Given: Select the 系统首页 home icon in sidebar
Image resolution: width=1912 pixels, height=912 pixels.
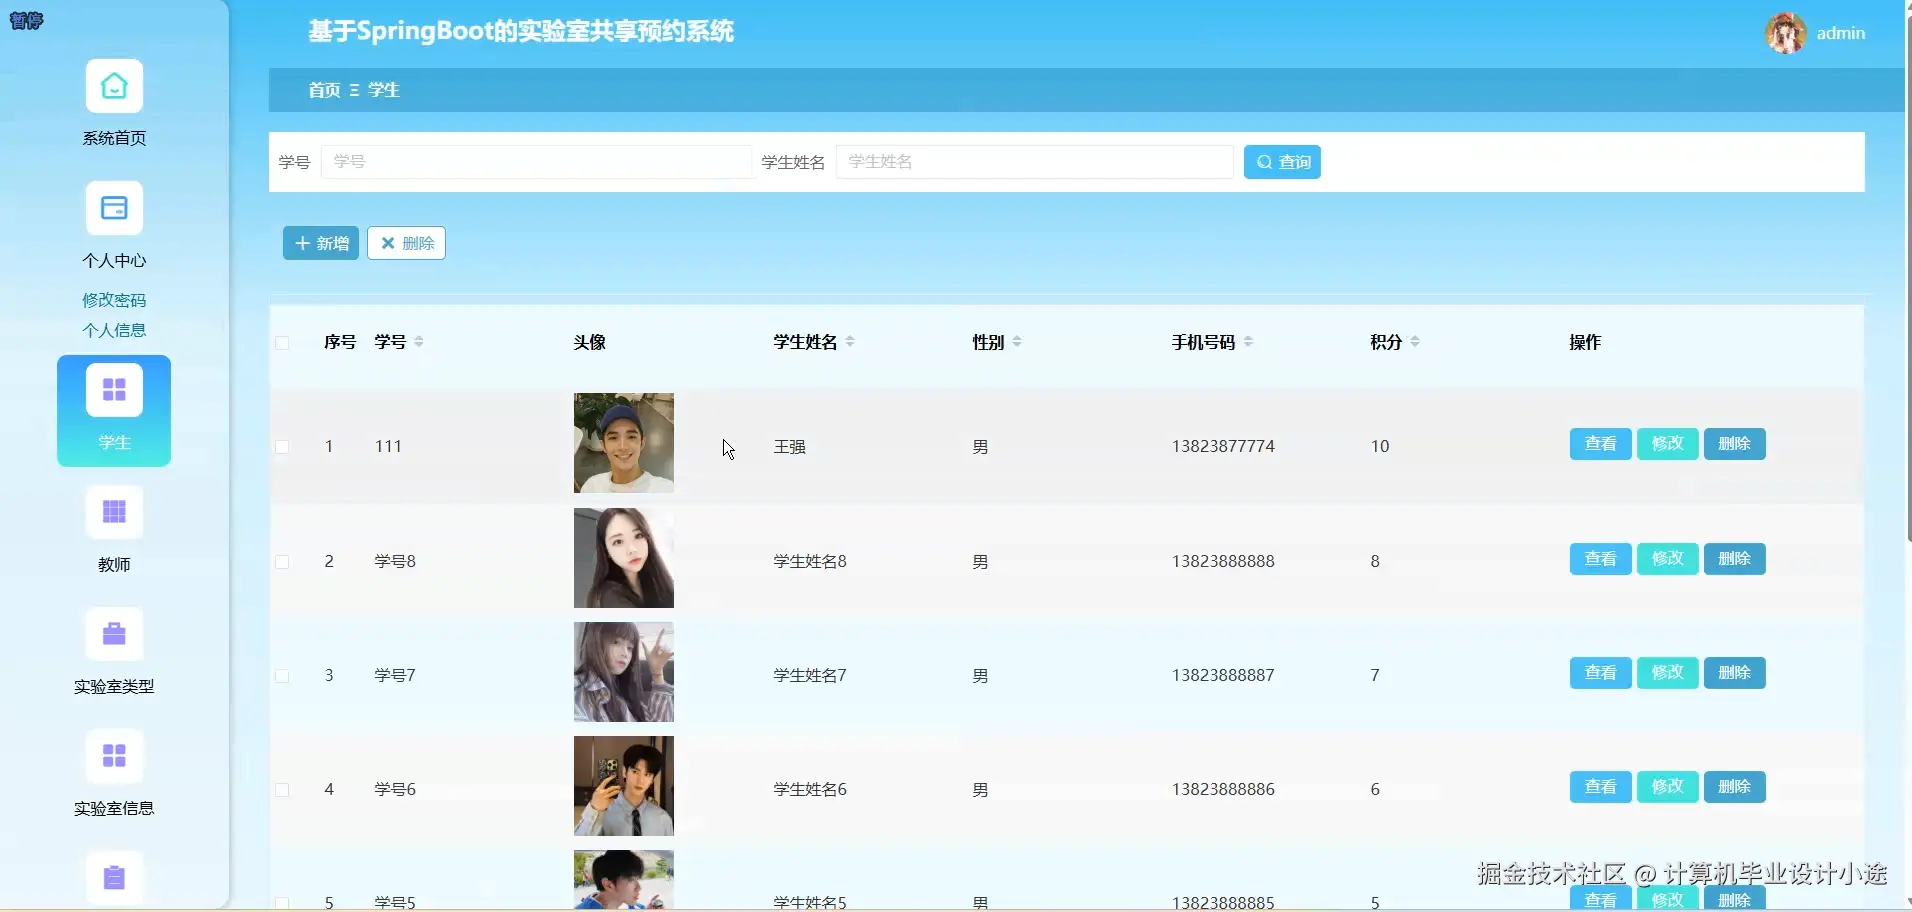Looking at the screenshot, I should [113, 86].
